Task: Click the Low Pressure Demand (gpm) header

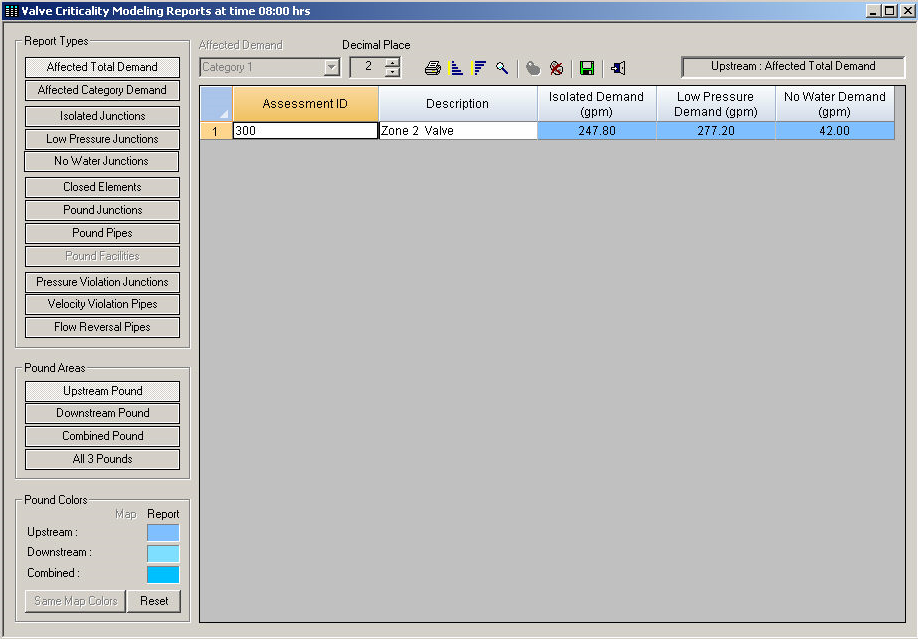Action: [x=716, y=104]
